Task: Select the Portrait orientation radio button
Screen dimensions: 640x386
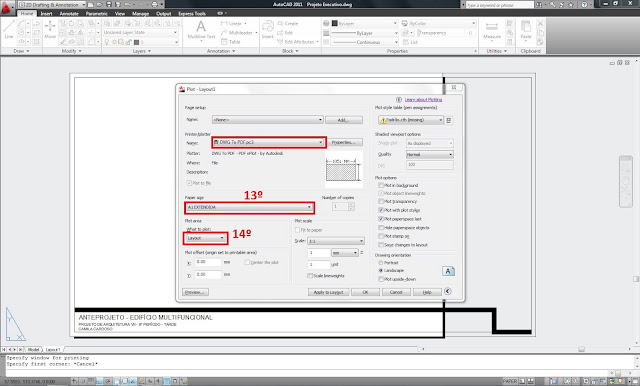Action: (380, 263)
